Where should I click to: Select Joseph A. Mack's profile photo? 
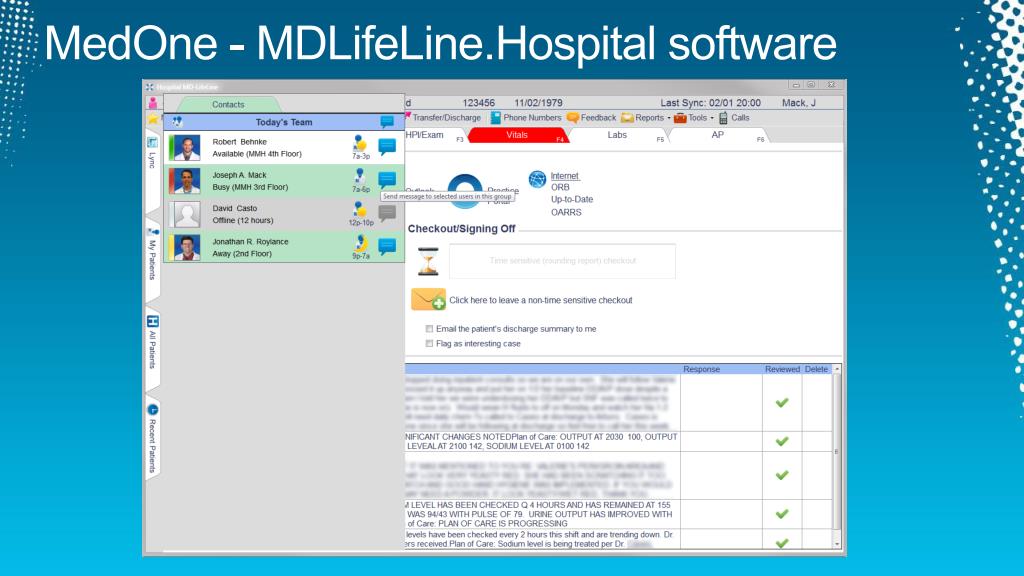click(x=187, y=181)
